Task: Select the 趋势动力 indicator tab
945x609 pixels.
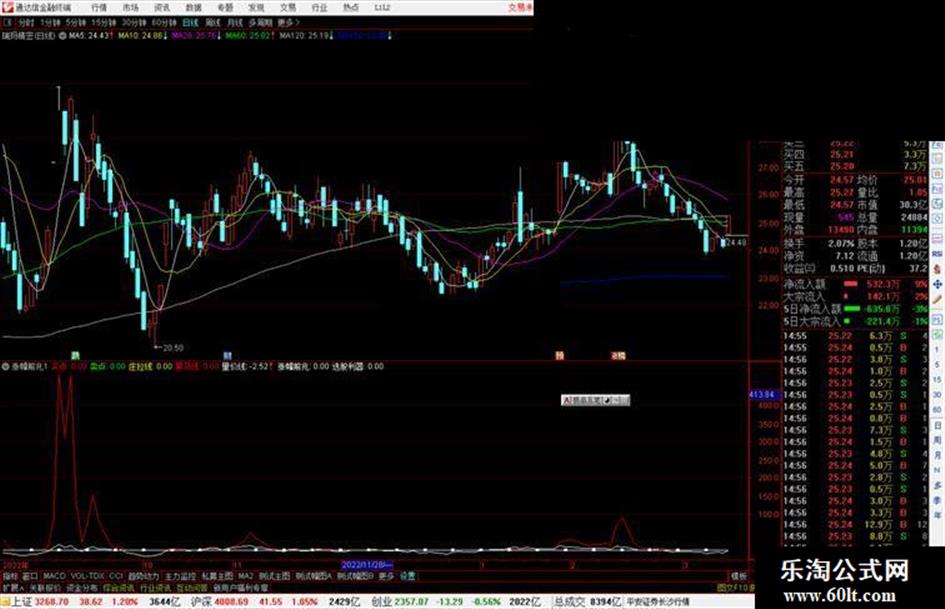Action: pos(144,576)
